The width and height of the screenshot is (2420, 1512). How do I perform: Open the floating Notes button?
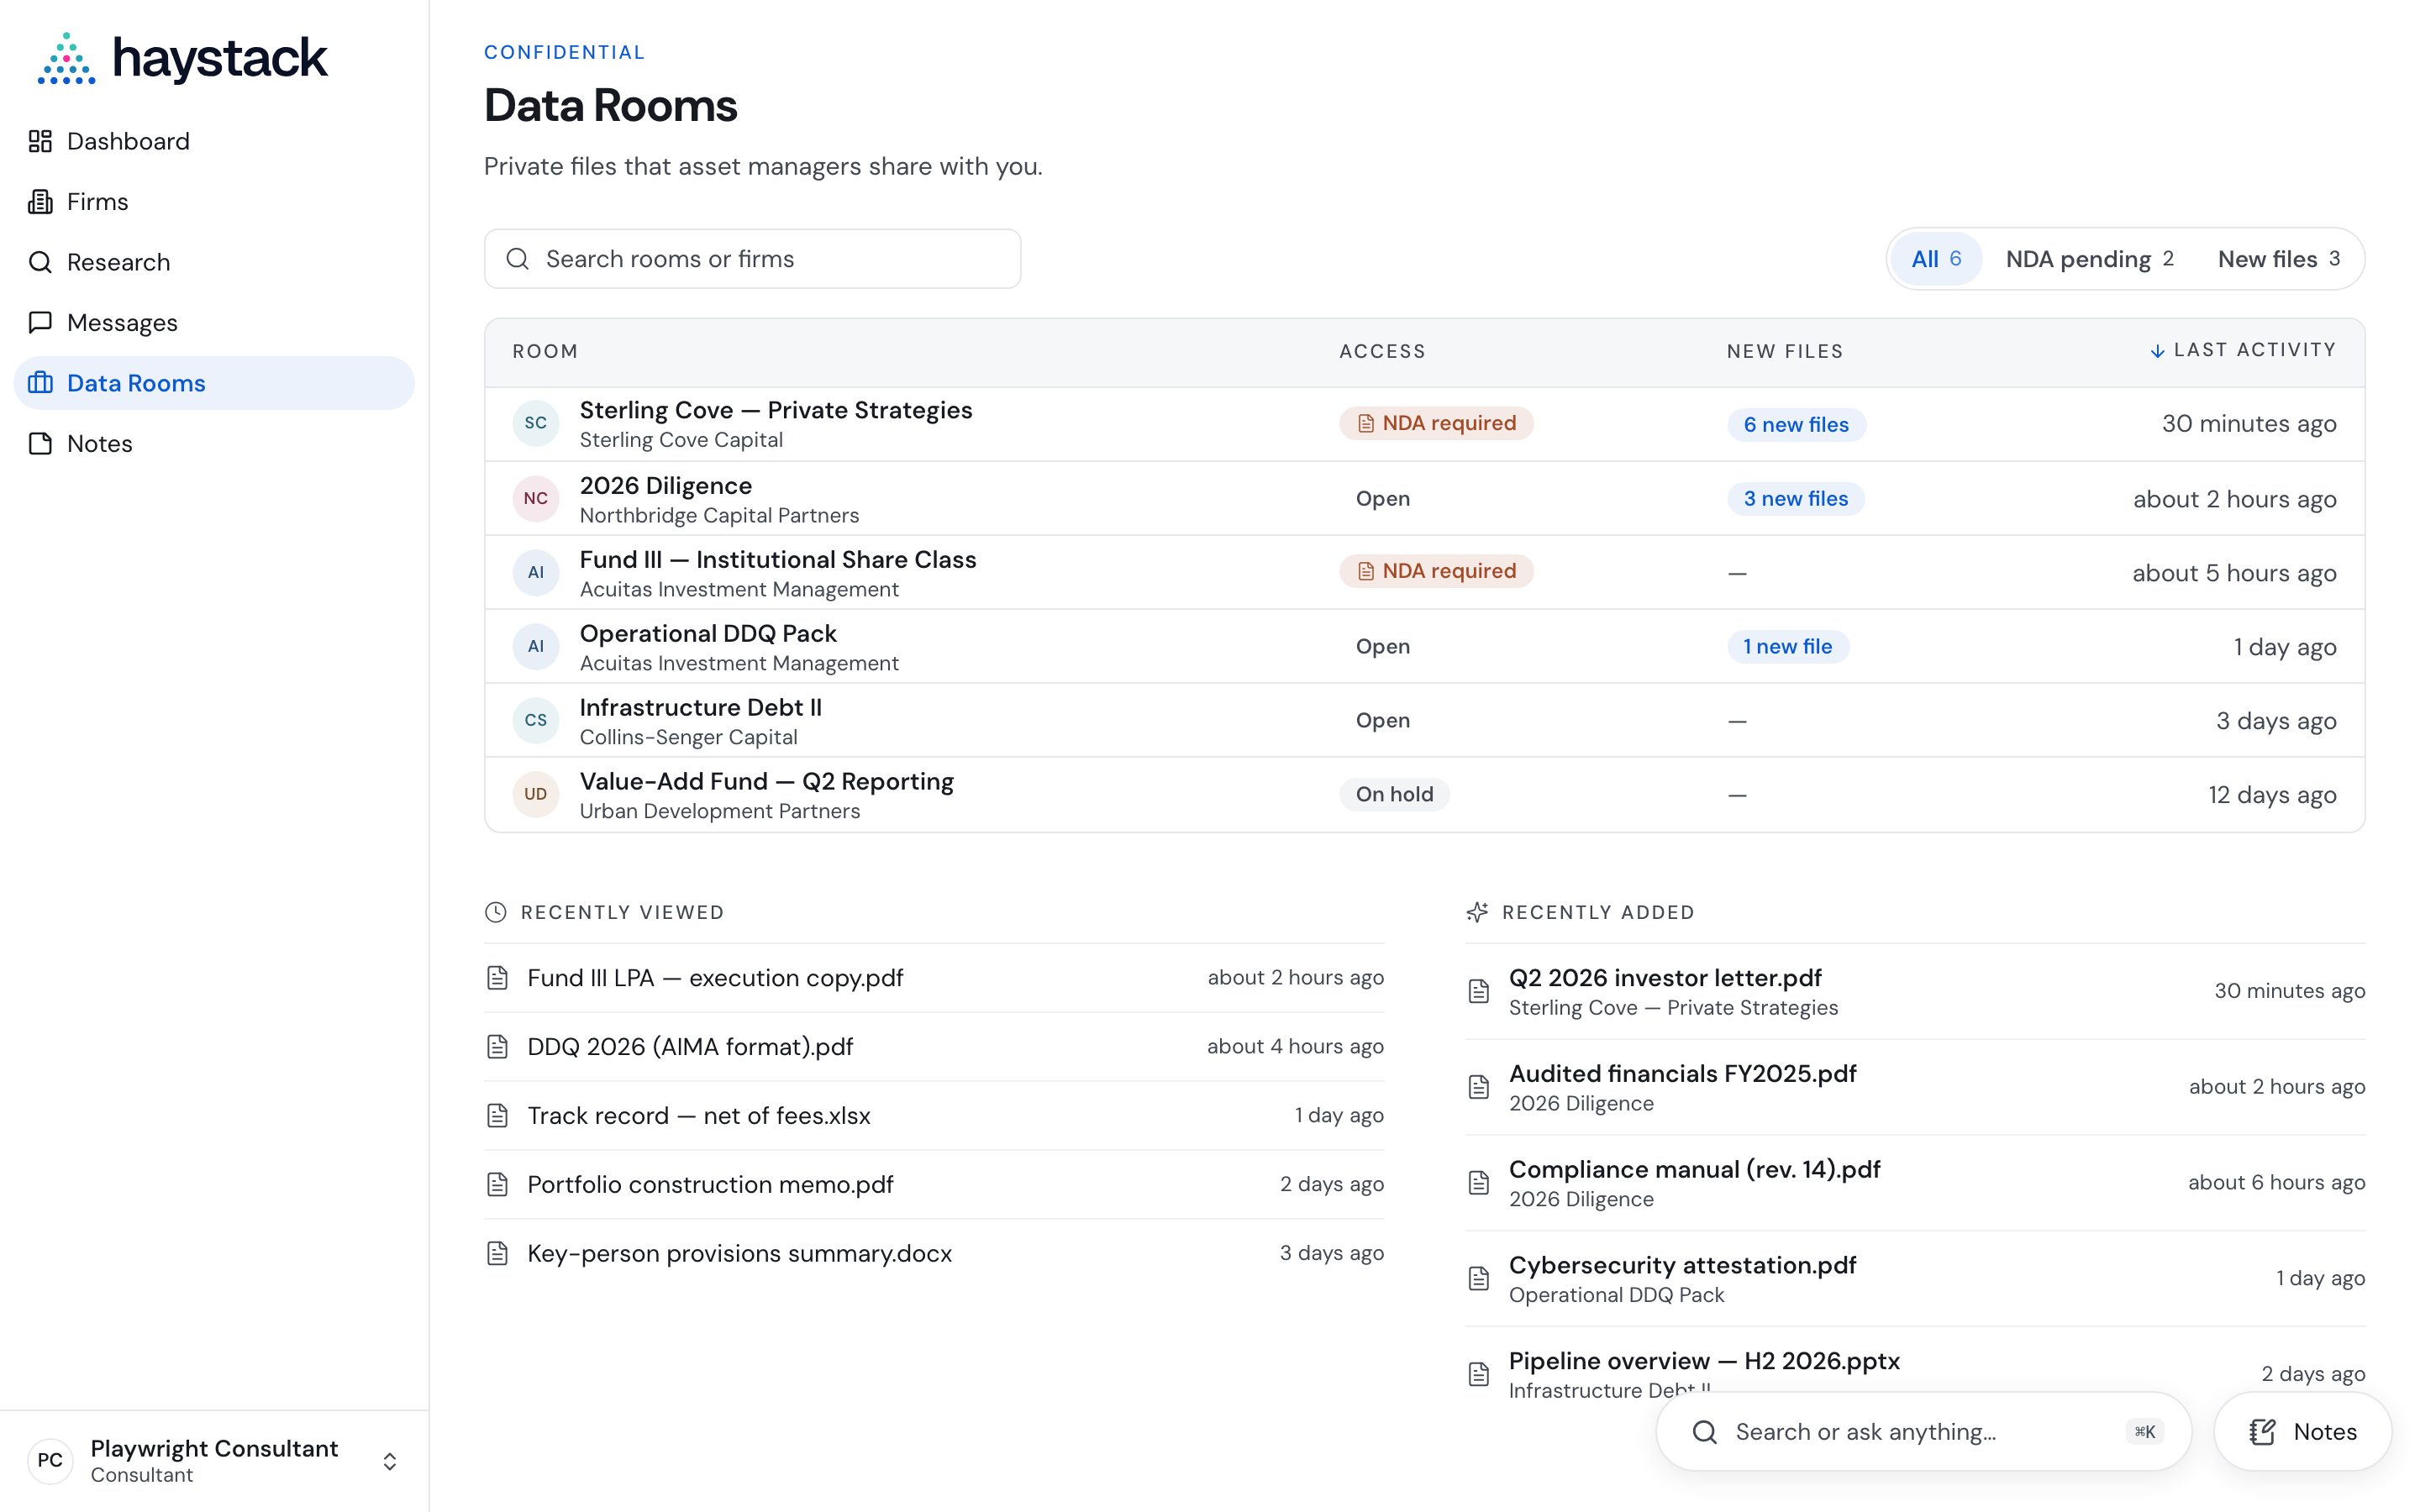[x=2302, y=1432]
